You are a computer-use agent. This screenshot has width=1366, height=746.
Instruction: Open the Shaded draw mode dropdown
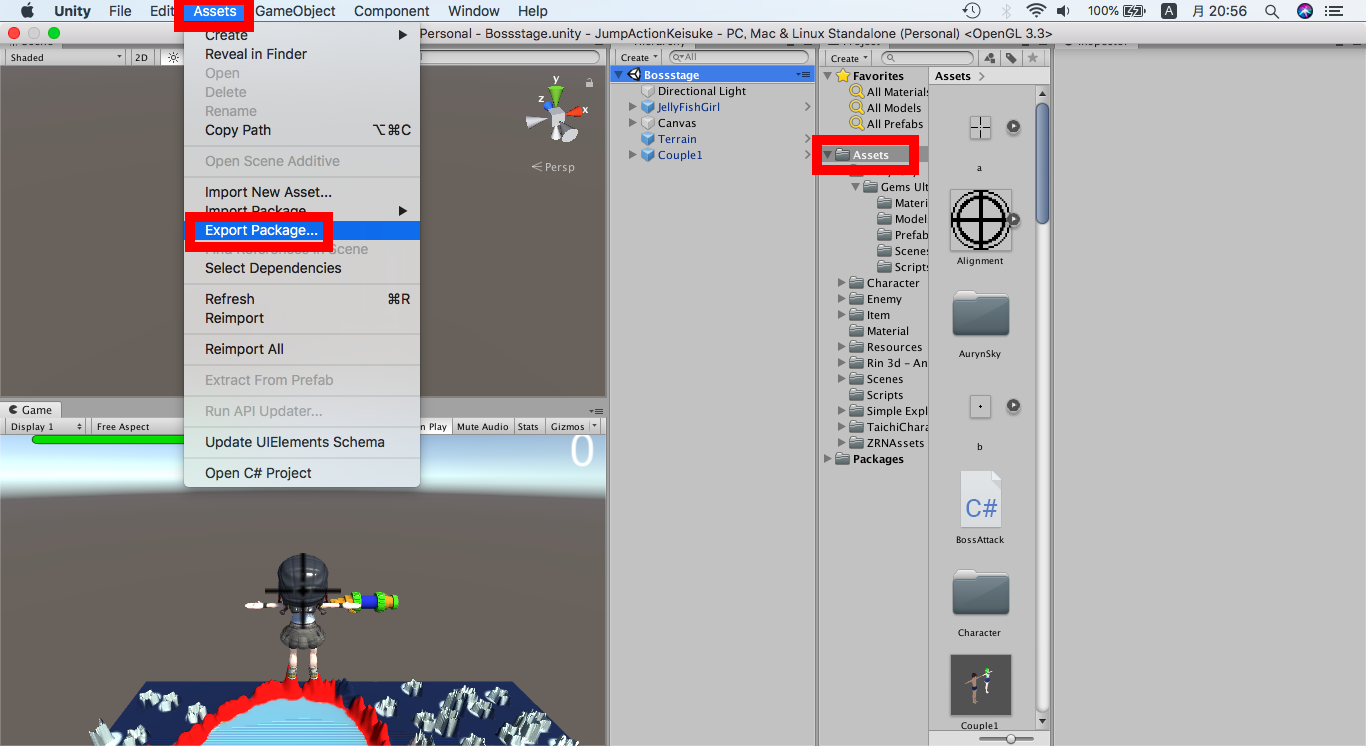point(65,58)
